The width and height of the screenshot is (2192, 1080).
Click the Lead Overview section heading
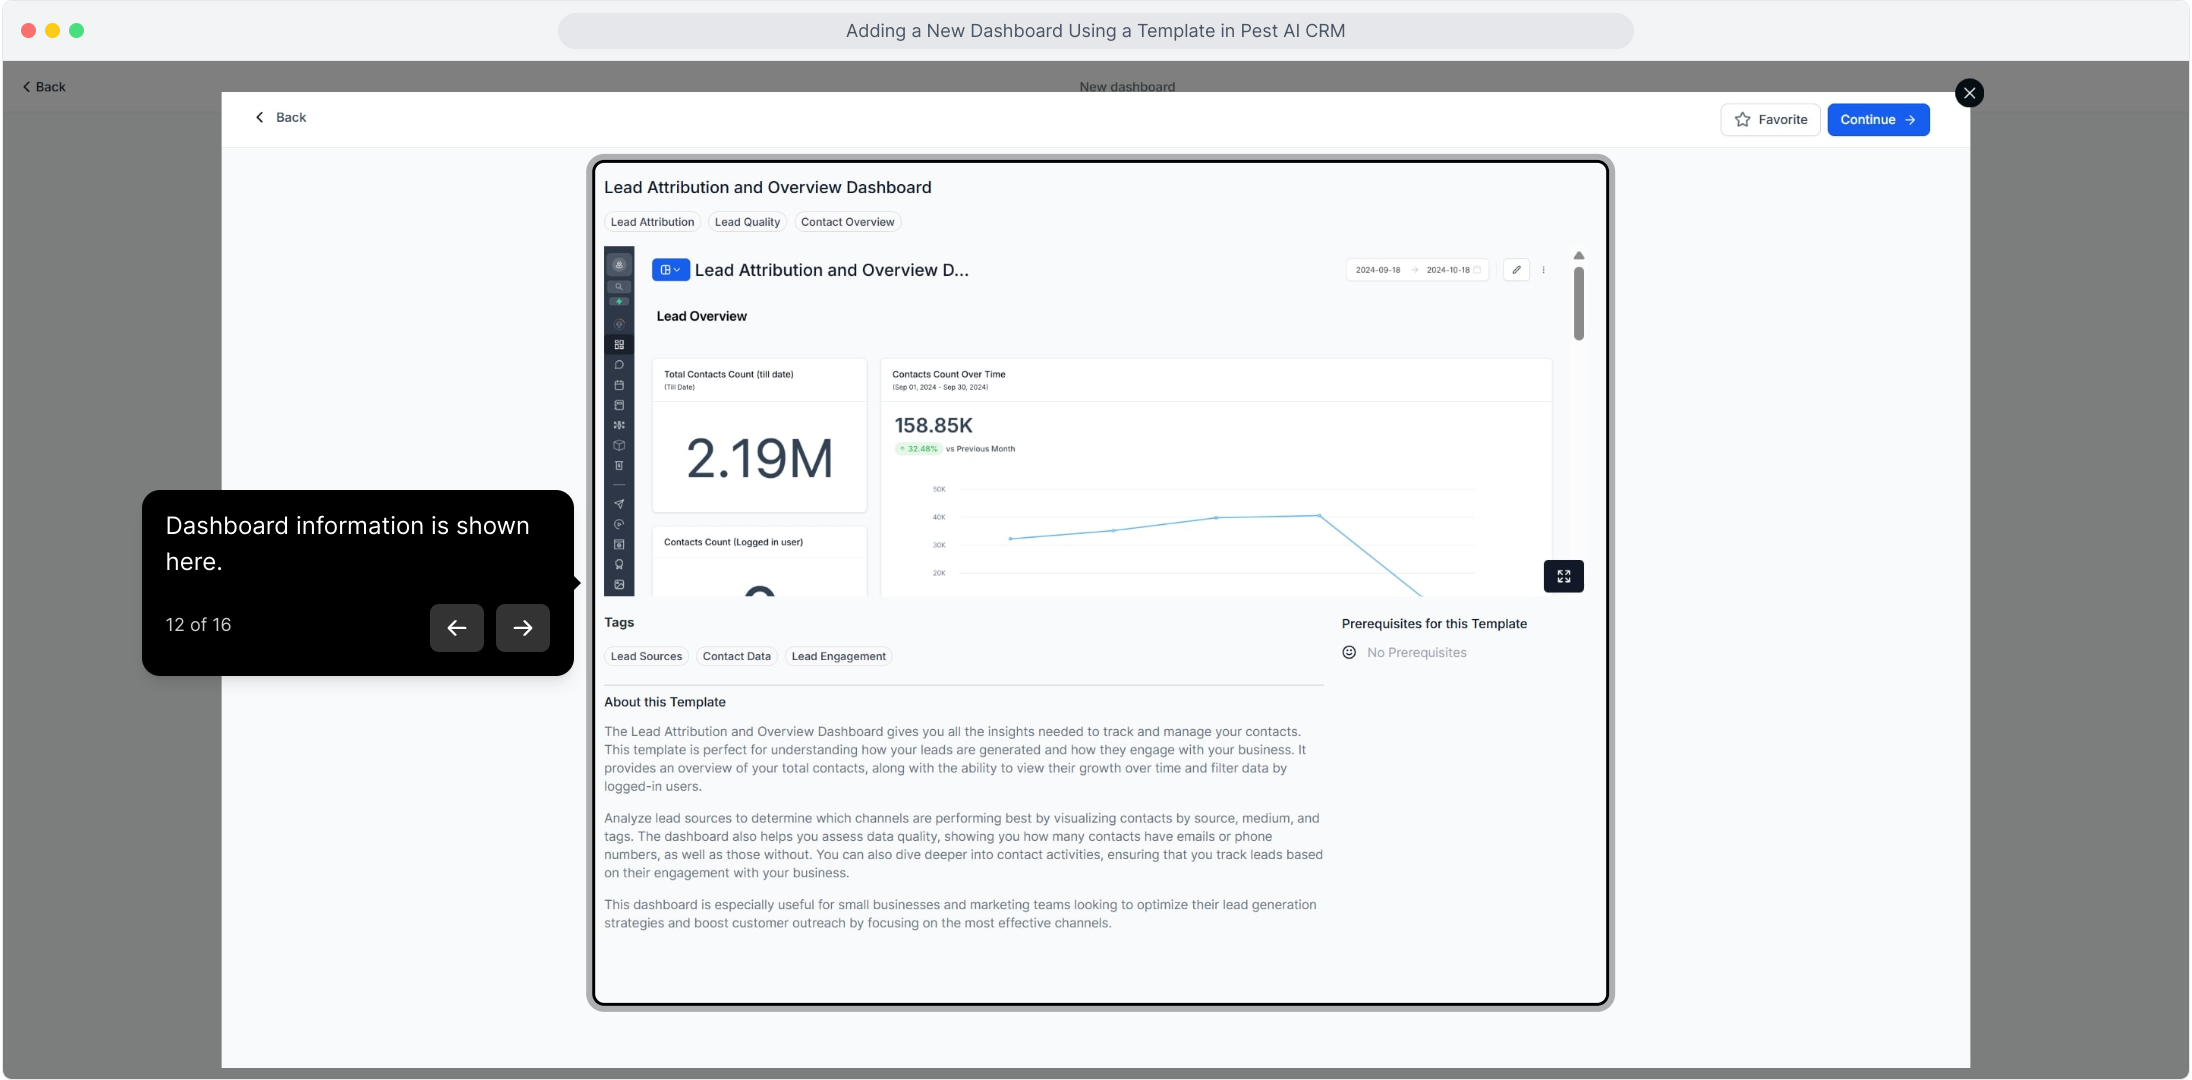tap(701, 316)
